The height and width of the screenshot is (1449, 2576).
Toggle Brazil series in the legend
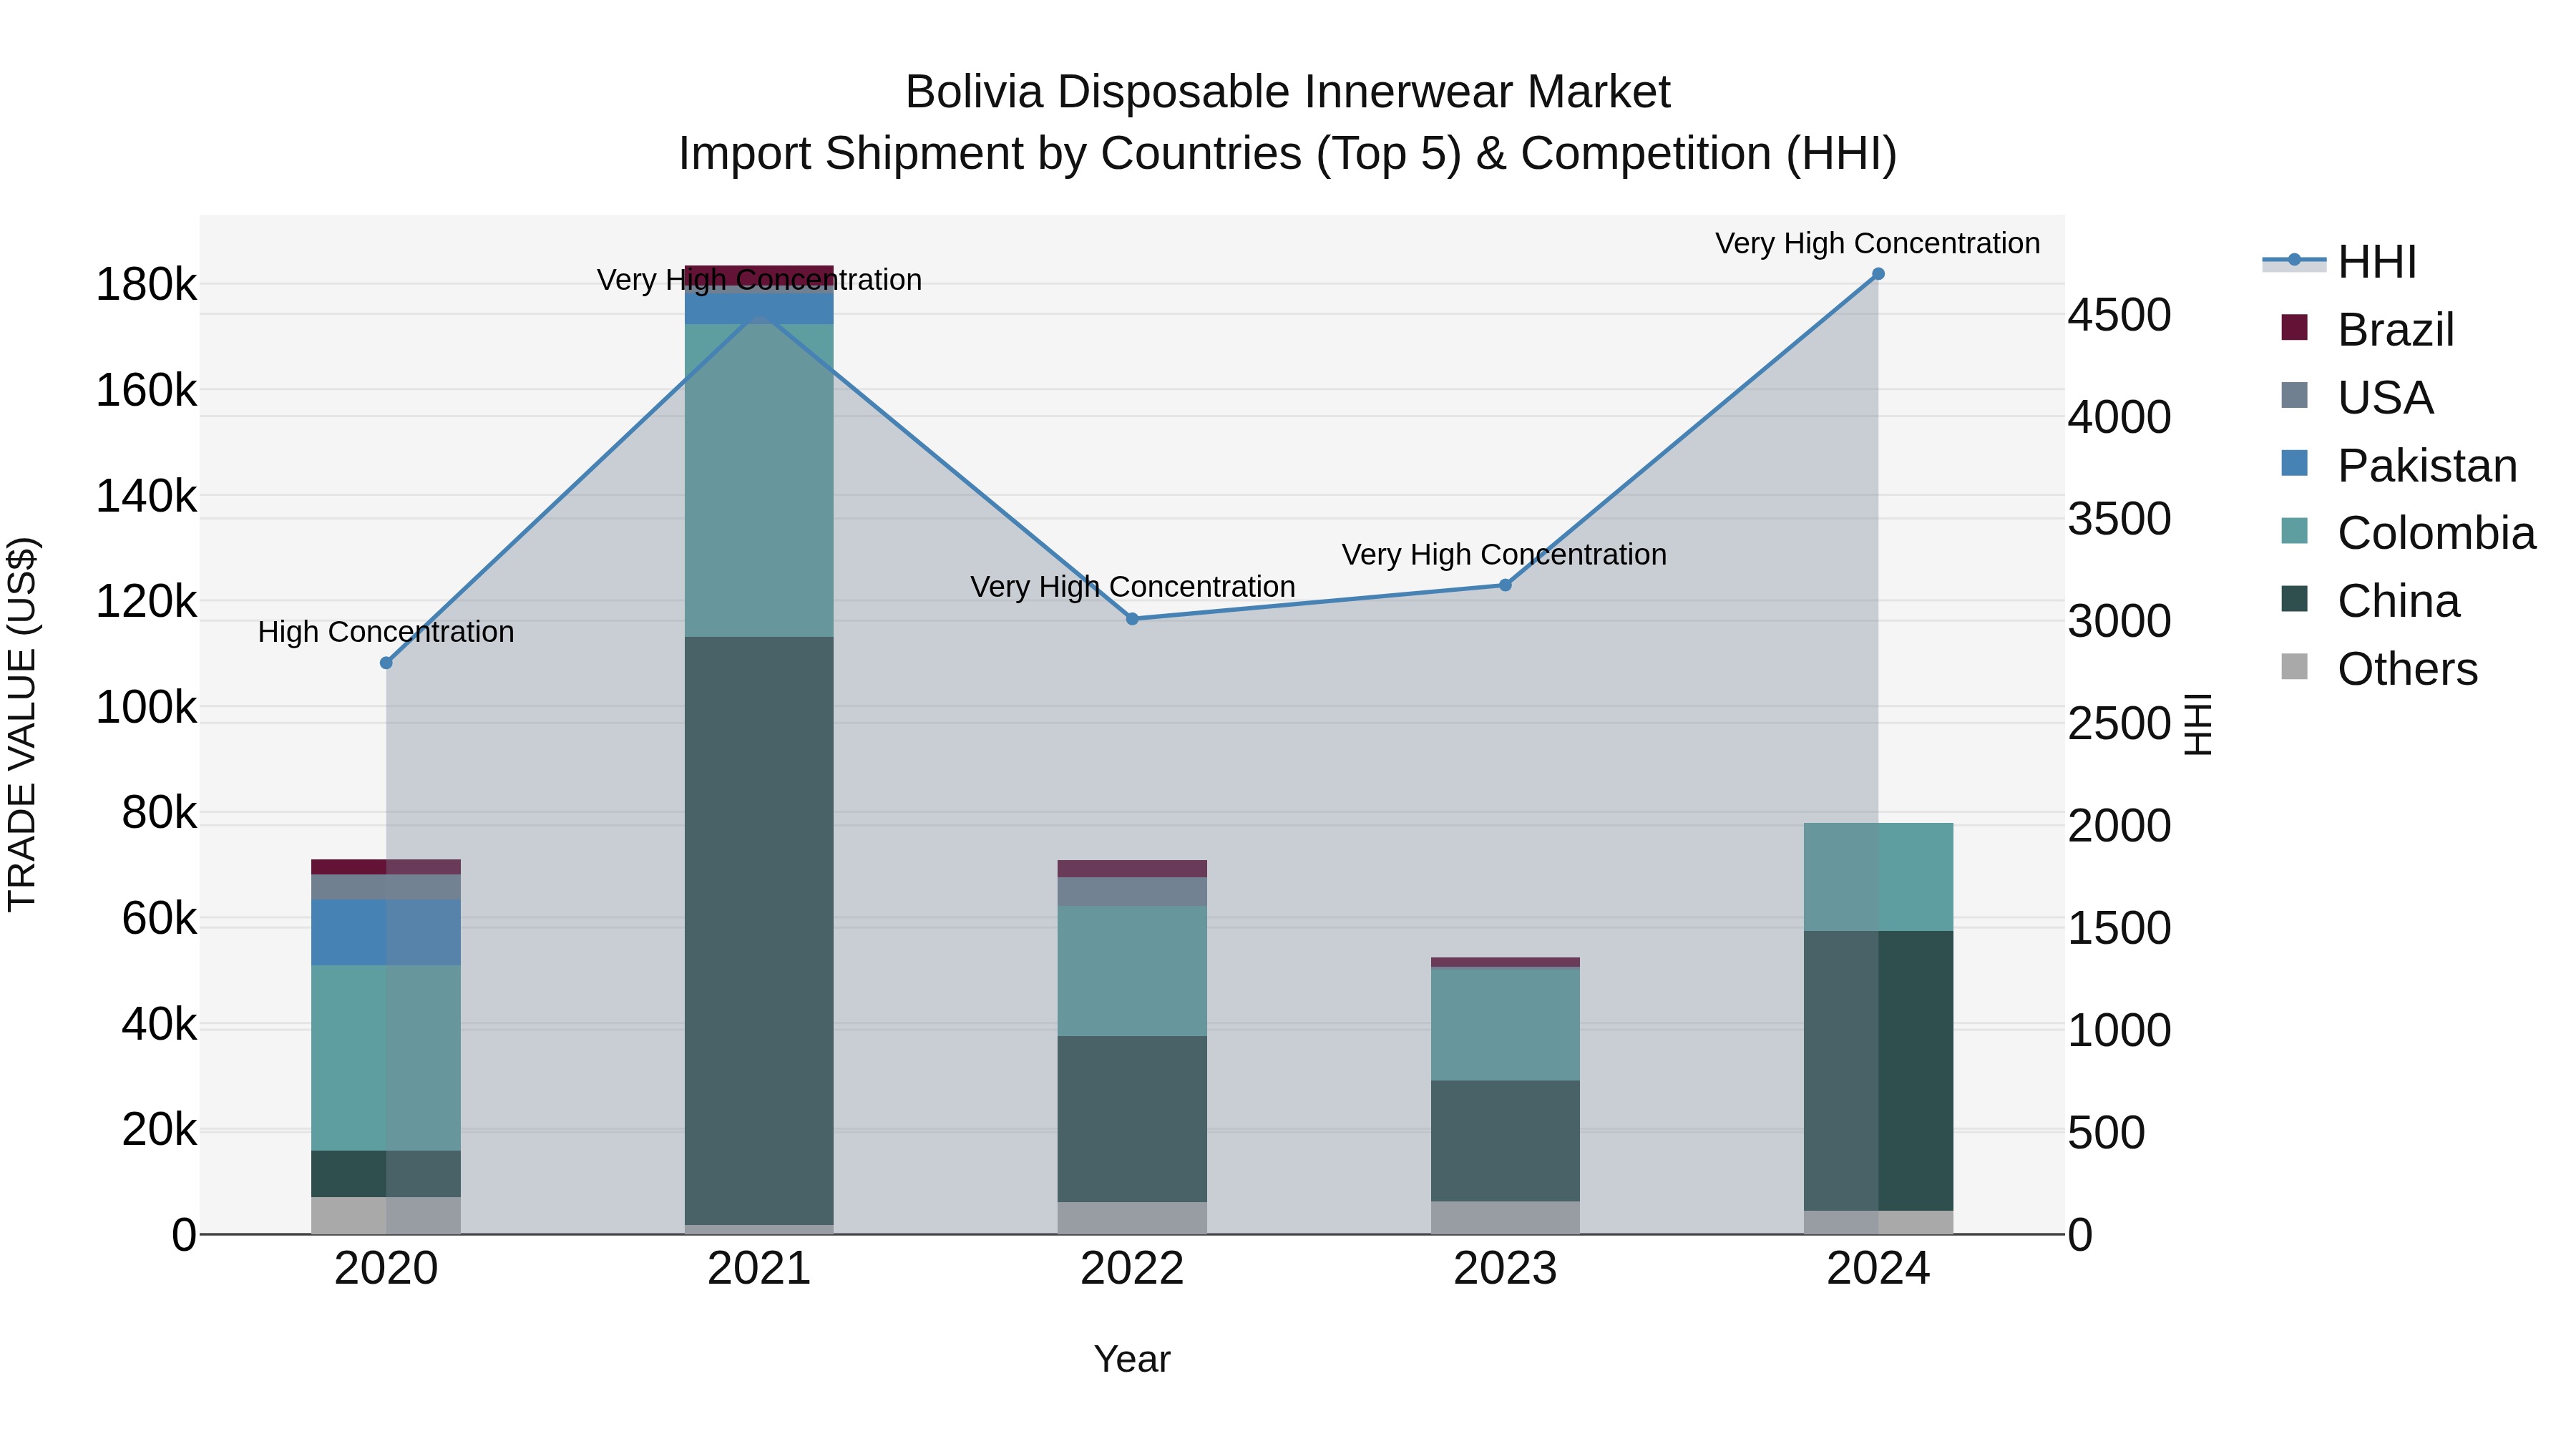point(2367,329)
